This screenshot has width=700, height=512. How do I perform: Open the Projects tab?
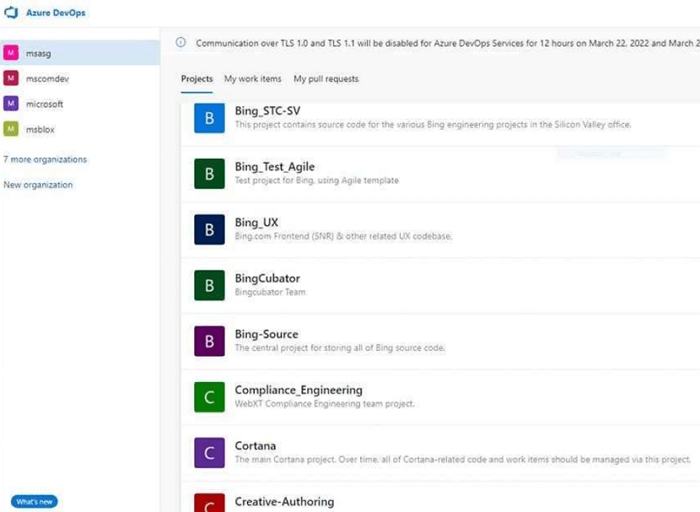(x=197, y=79)
